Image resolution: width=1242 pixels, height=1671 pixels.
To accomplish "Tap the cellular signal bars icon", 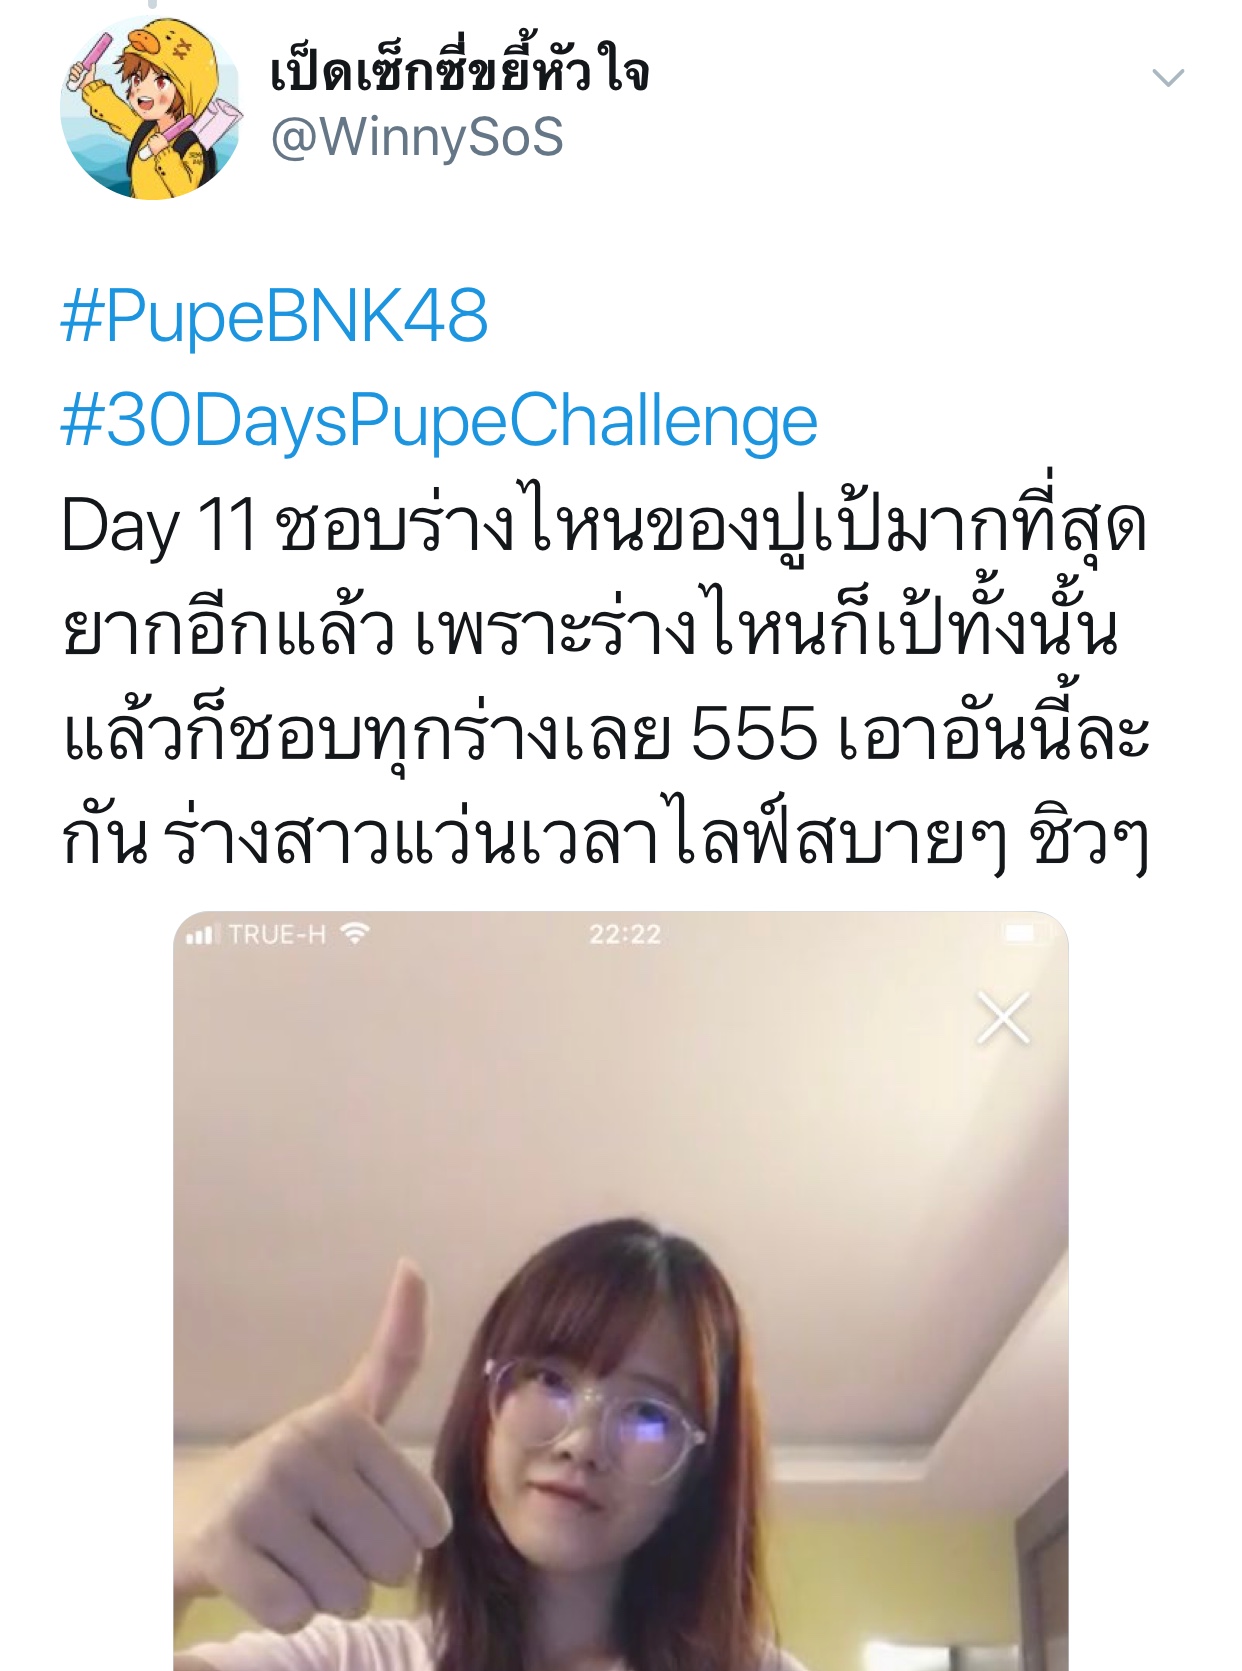I will pos(200,935).
